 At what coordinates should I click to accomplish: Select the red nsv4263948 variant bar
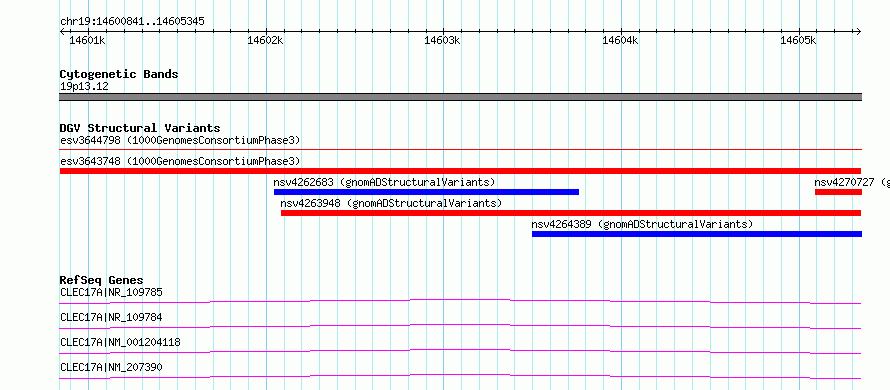tap(571, 213)
